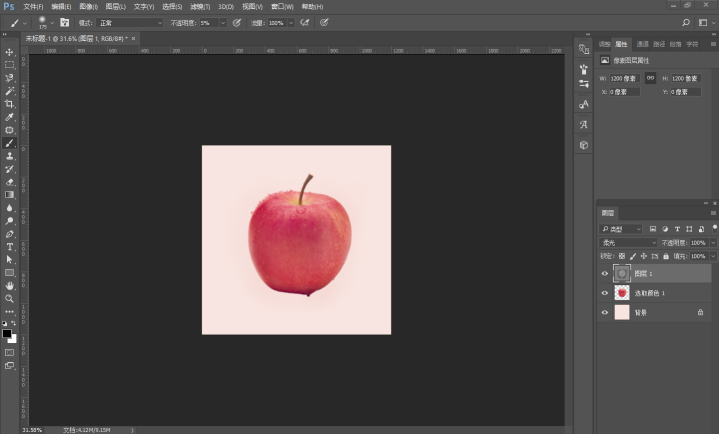Select the Gradient tool
Viewport: 719px width, 434px height.
pyautogui.click(x=9, y=195)
